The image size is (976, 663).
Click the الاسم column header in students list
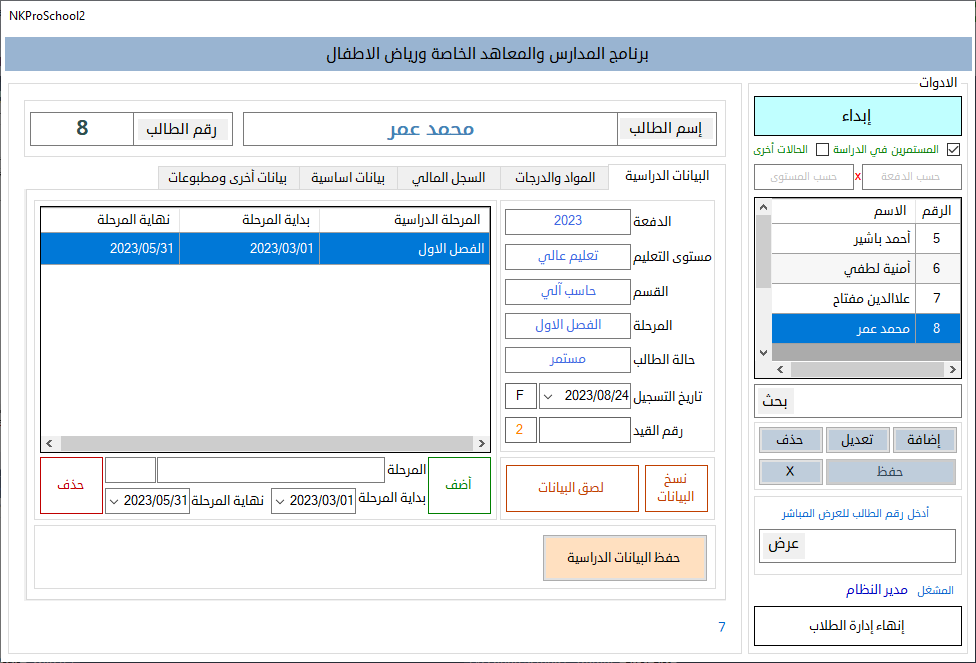(844, 211)
